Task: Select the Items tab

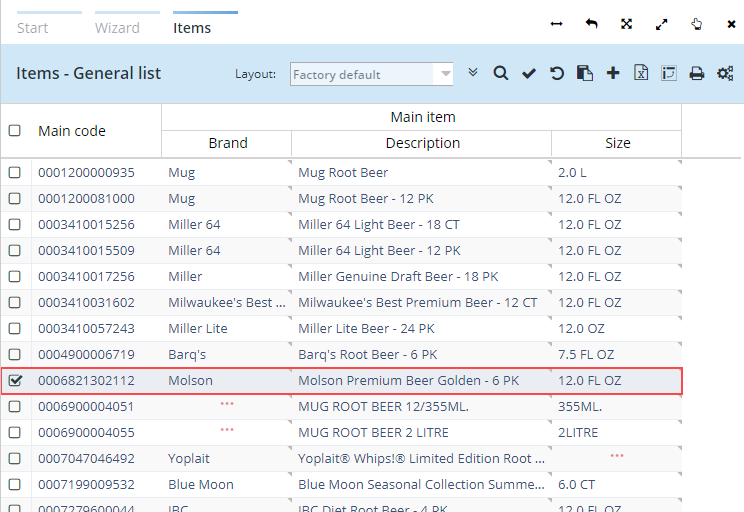Action: pyautogui.click(x=192, y=28)
